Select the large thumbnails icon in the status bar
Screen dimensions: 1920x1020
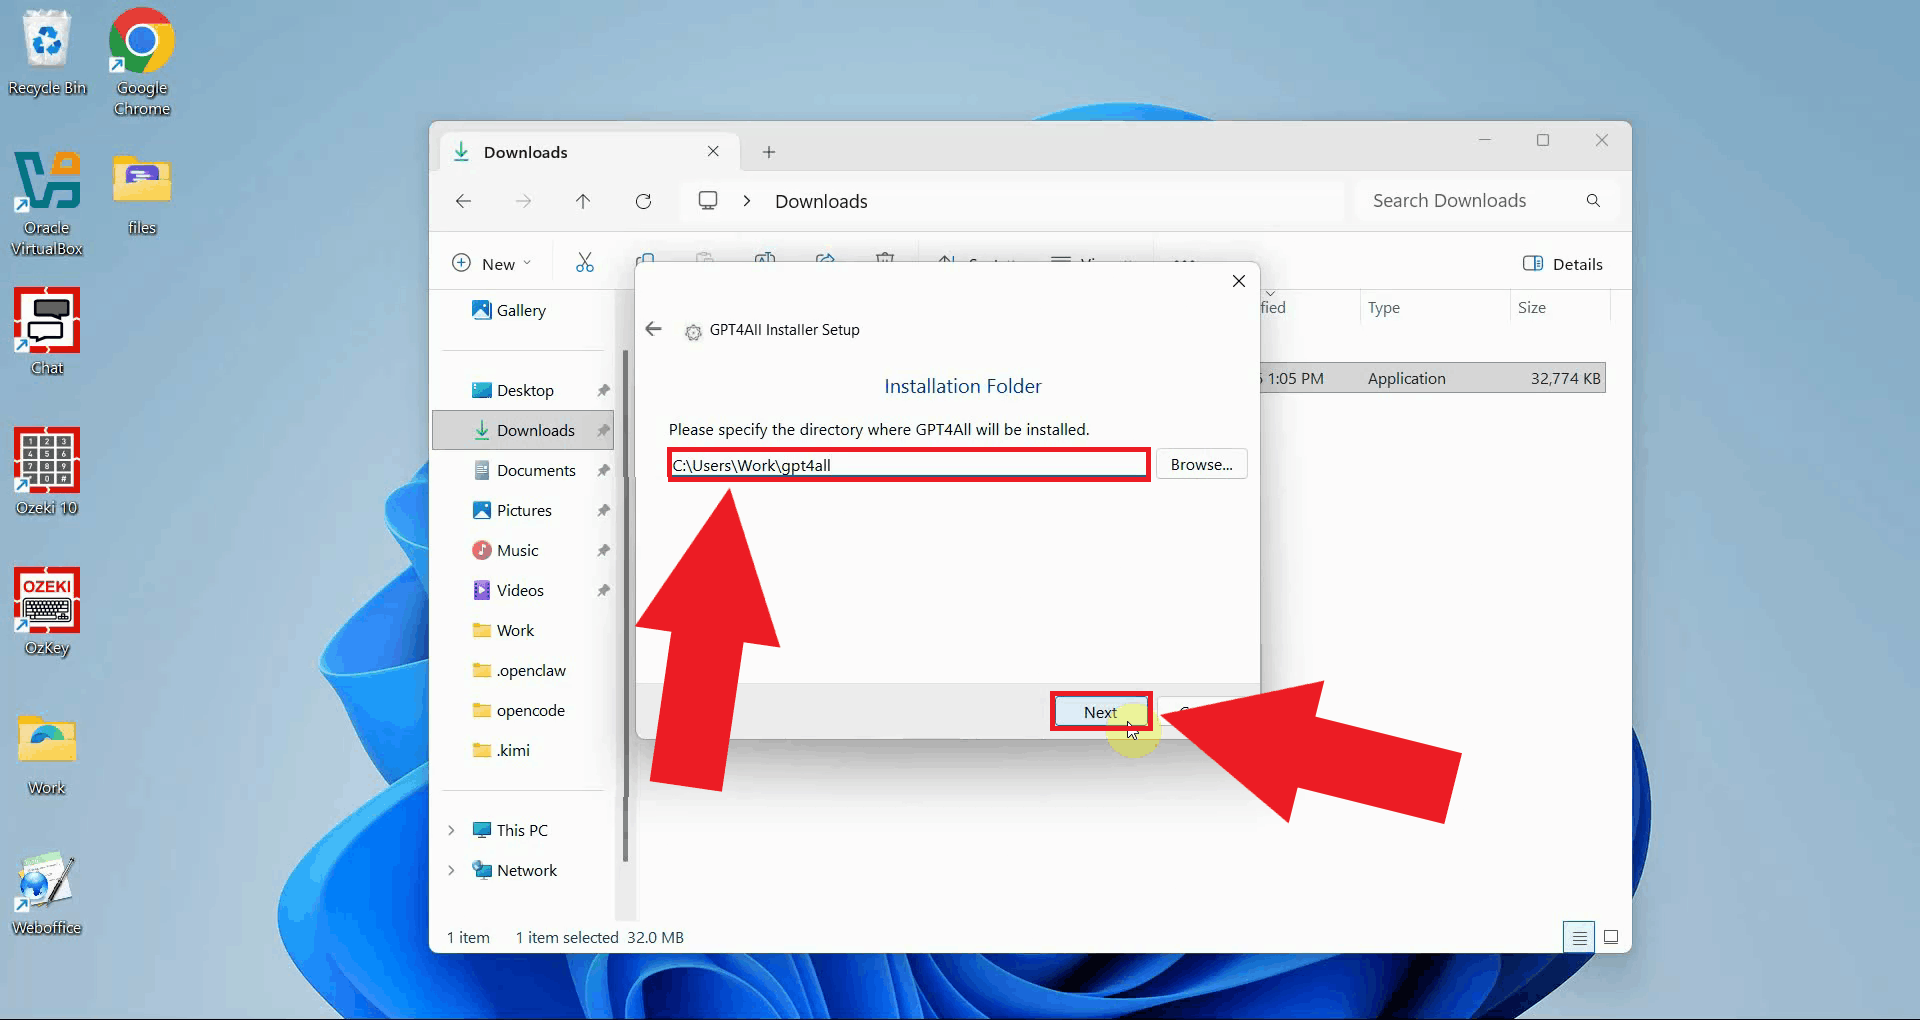pos(1611,937)
